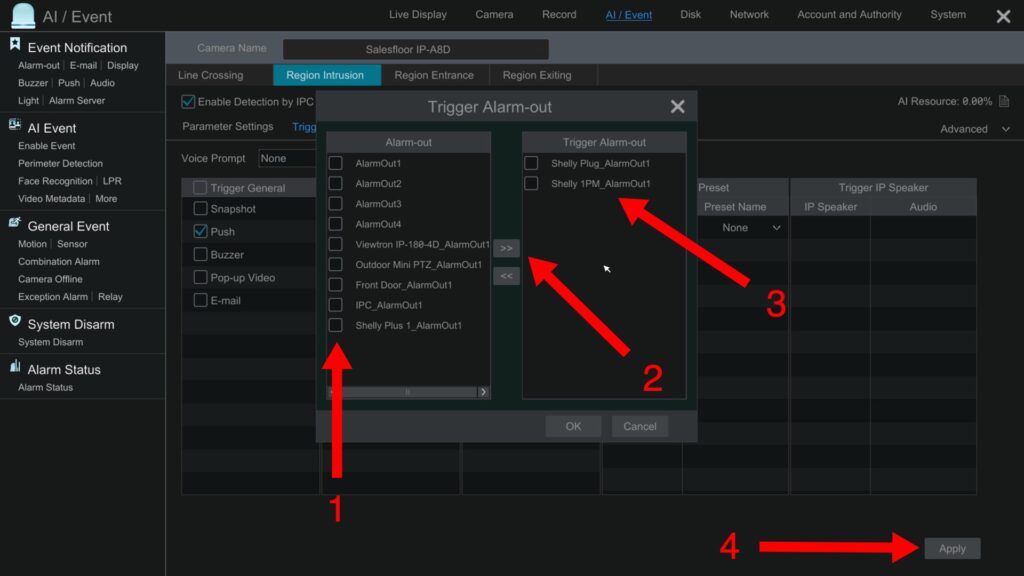
Task: Open the System menu
Action: pyautogui.click(x=948, y=14)
